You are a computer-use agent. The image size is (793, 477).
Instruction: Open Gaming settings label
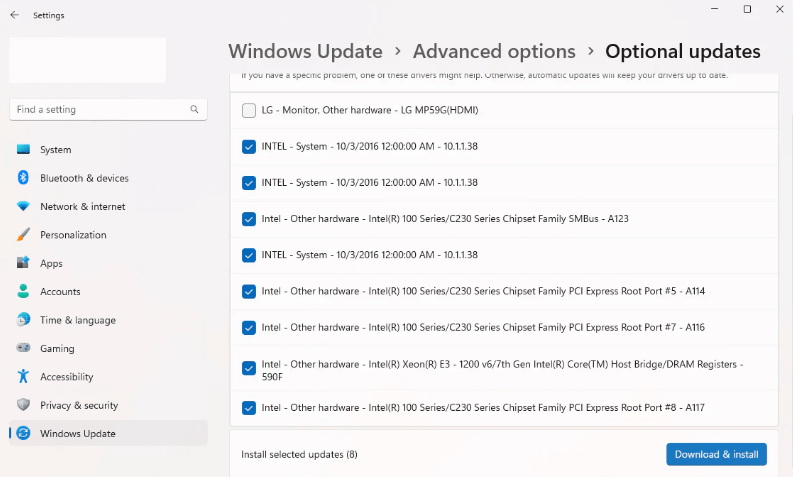pyautogui.click(x=57, y=349)
